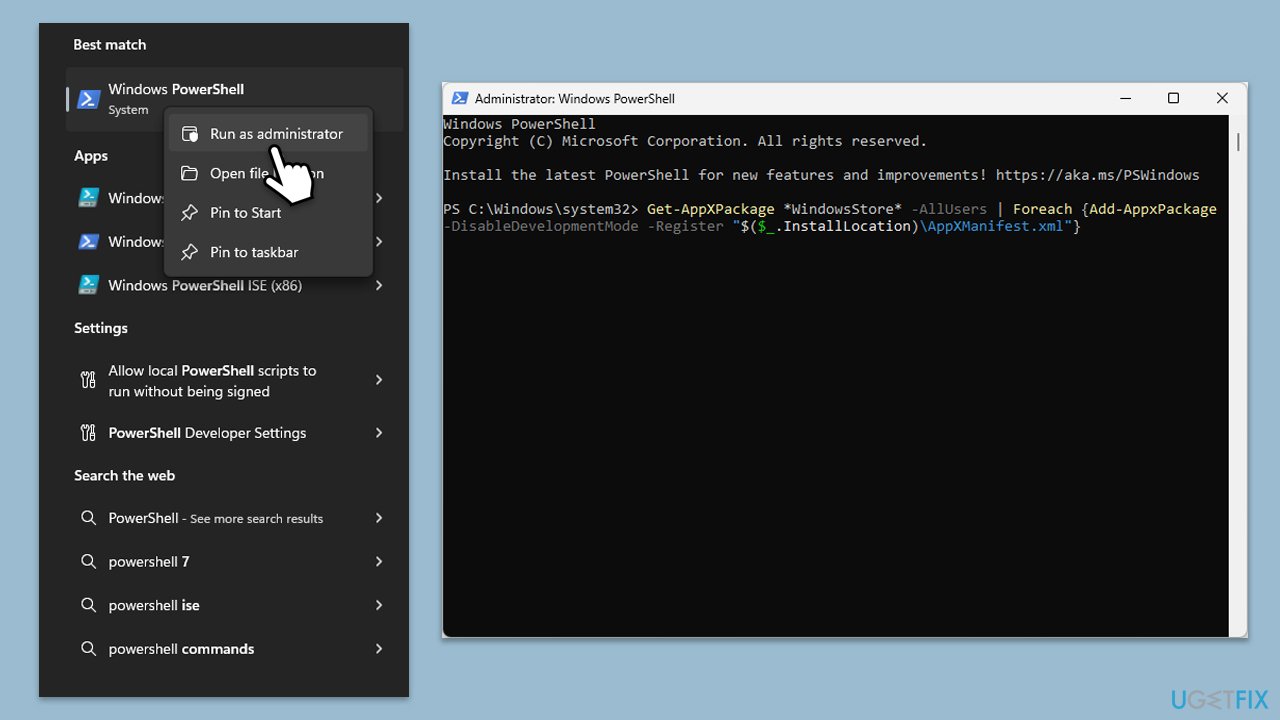Open the https://aka.ms/PSWindows link in the console

coord(1097,175)
